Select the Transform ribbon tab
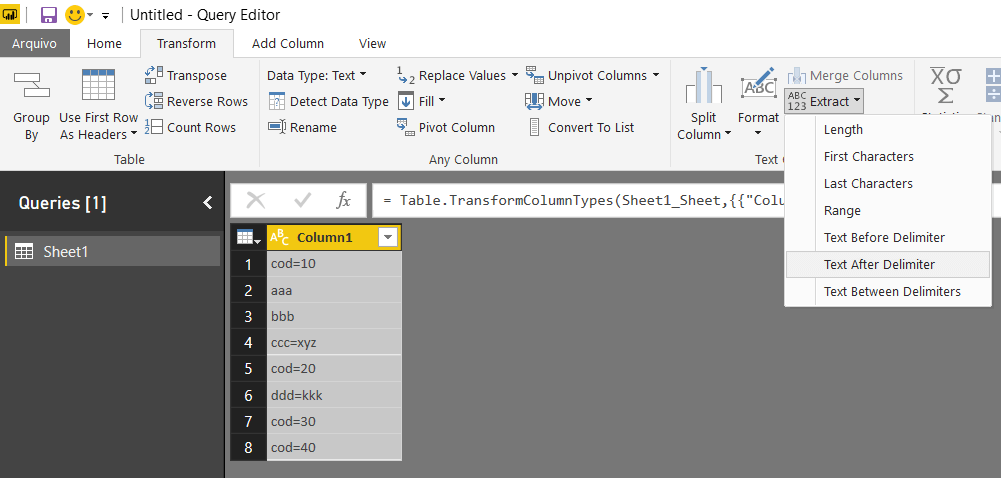The height and width of the screenshot is (478, 1001). pos(186,43)
